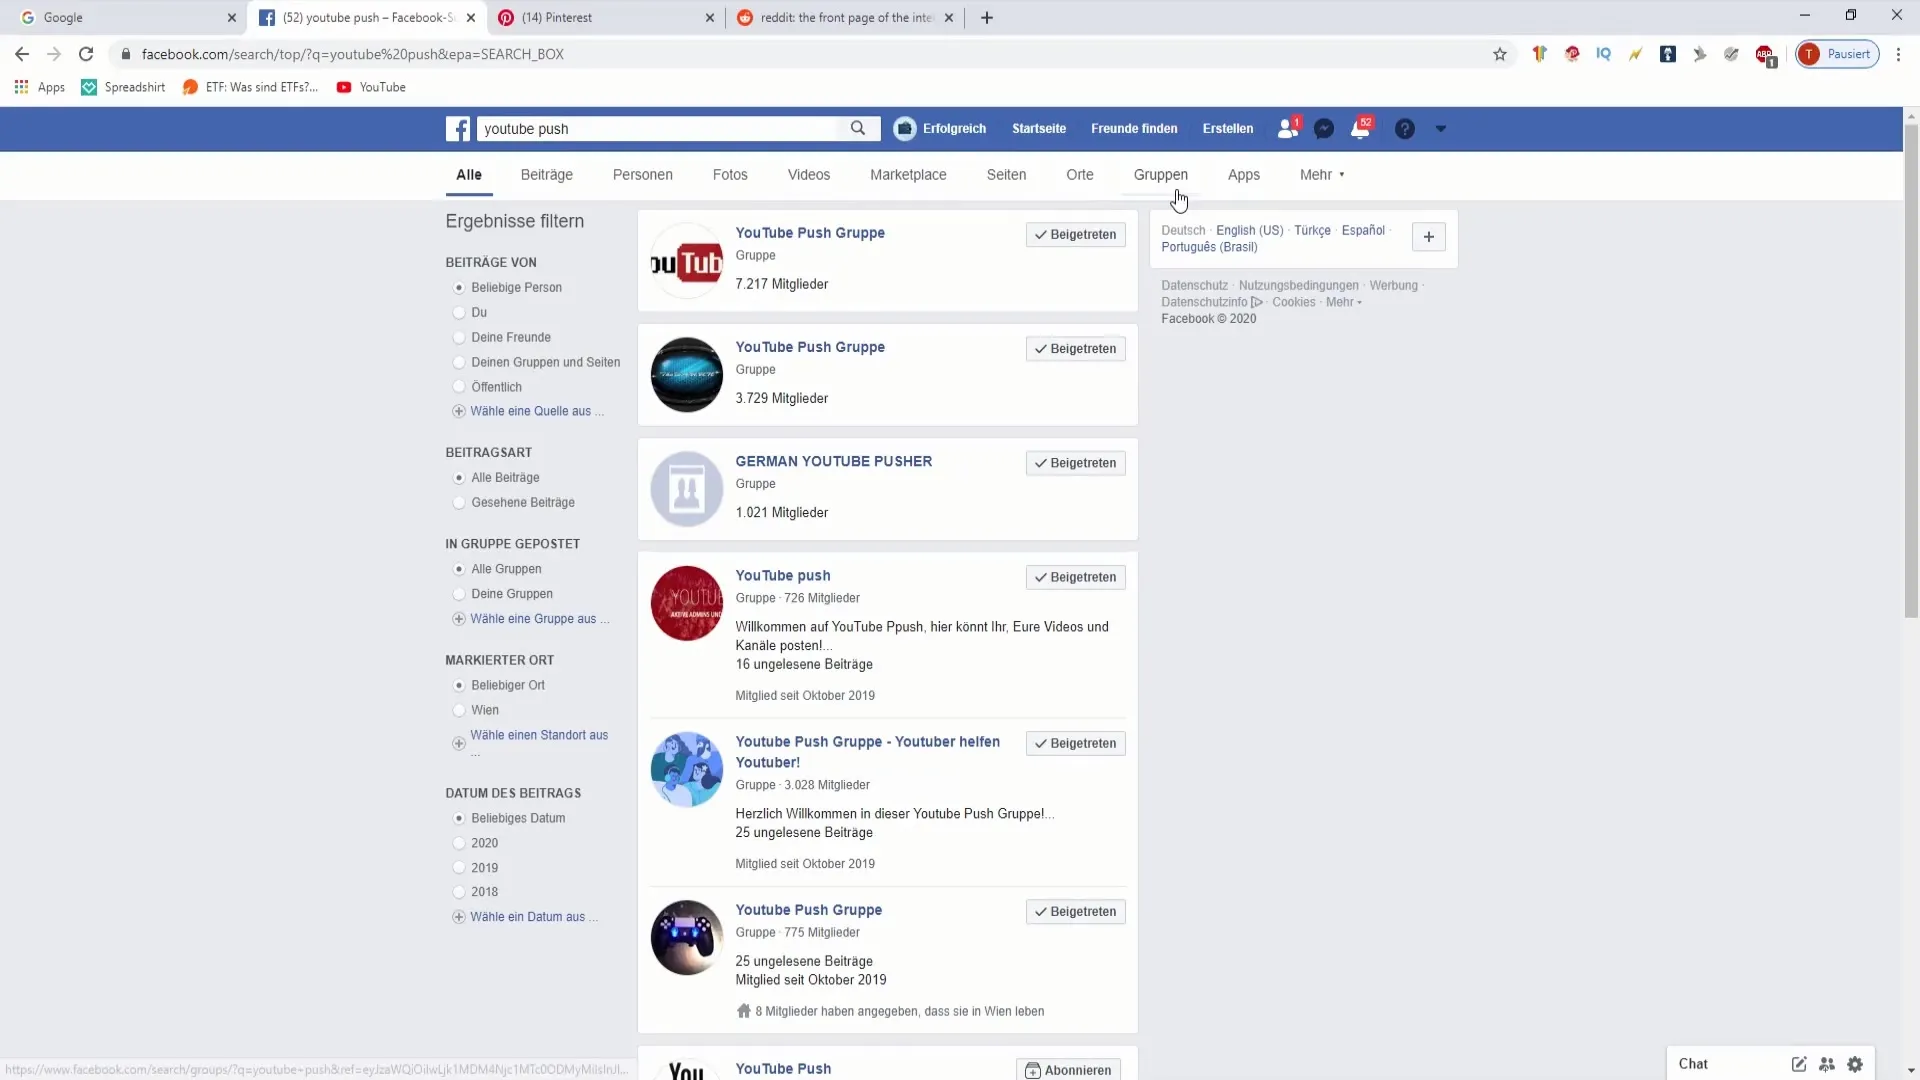Click into Facebook search field
Viewport: 1920px width, 1080px height.
click(x=660, y=129)
